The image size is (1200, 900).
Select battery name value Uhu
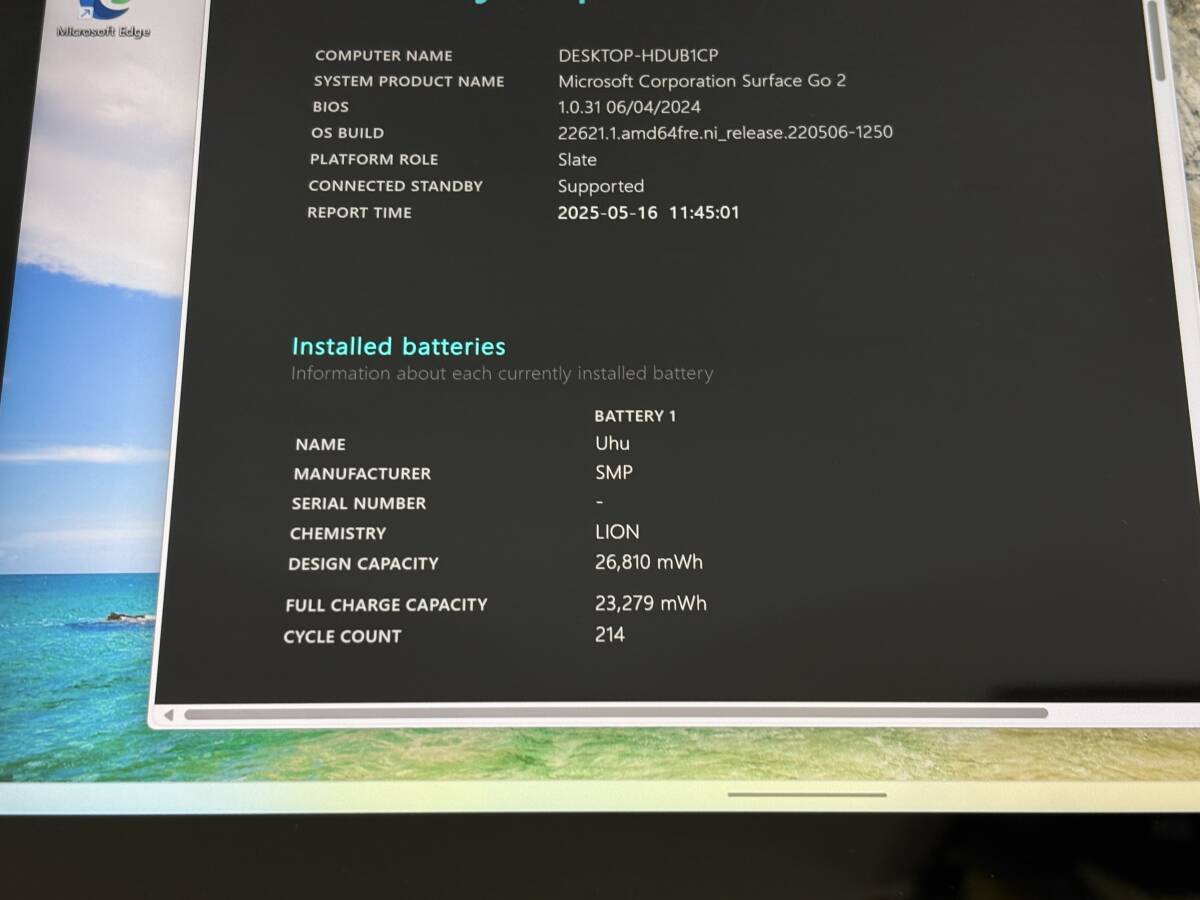(x=613, y=443)
